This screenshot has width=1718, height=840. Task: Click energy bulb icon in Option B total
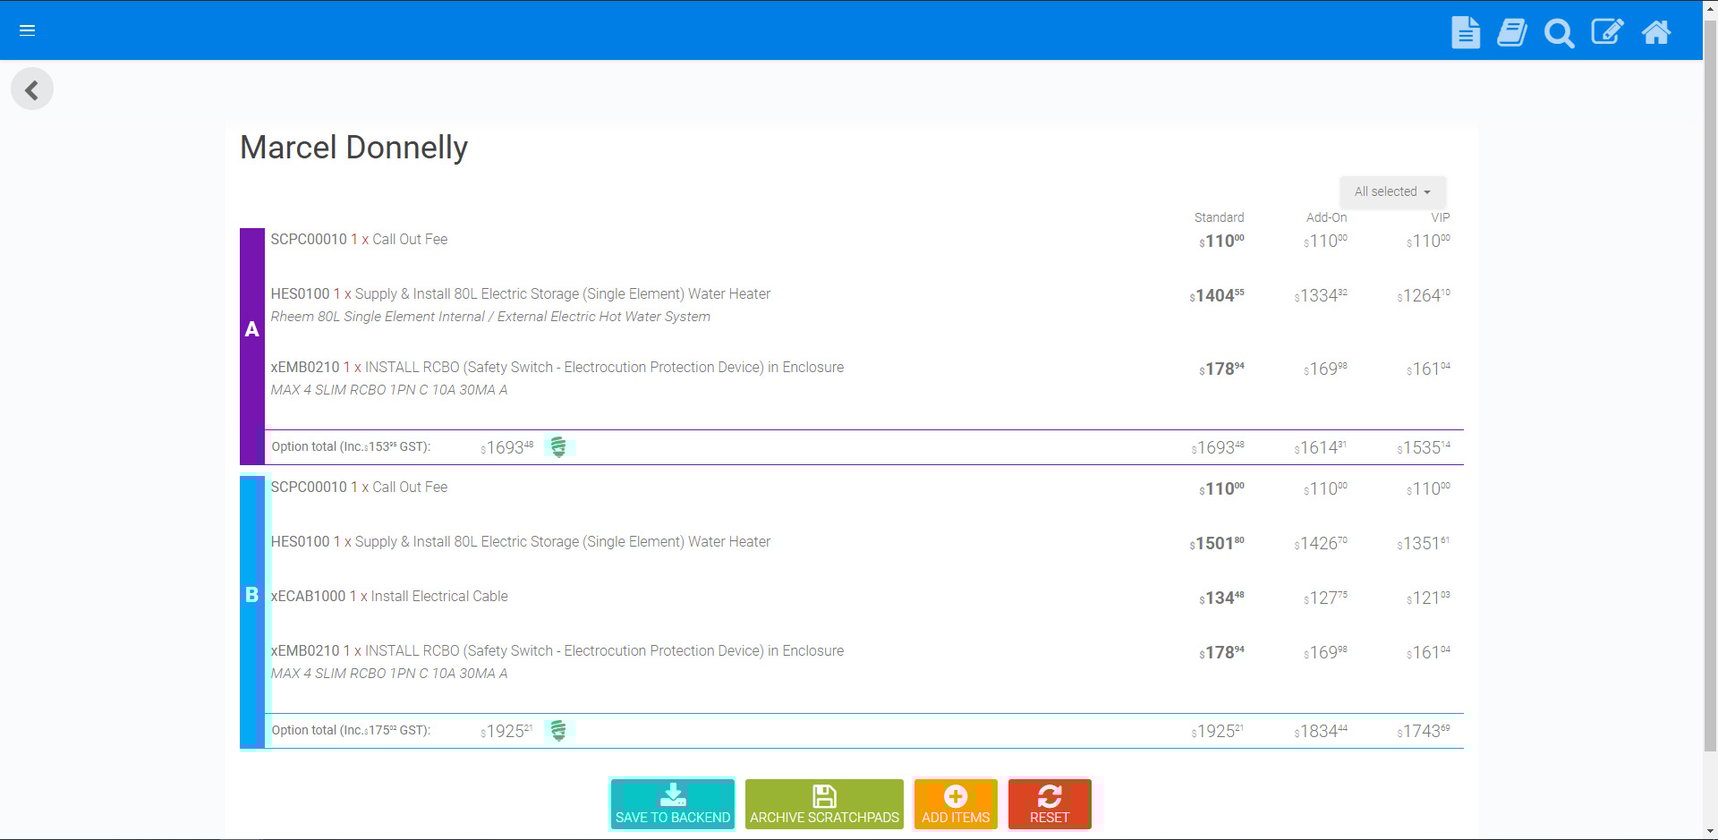tap(558, 731)
